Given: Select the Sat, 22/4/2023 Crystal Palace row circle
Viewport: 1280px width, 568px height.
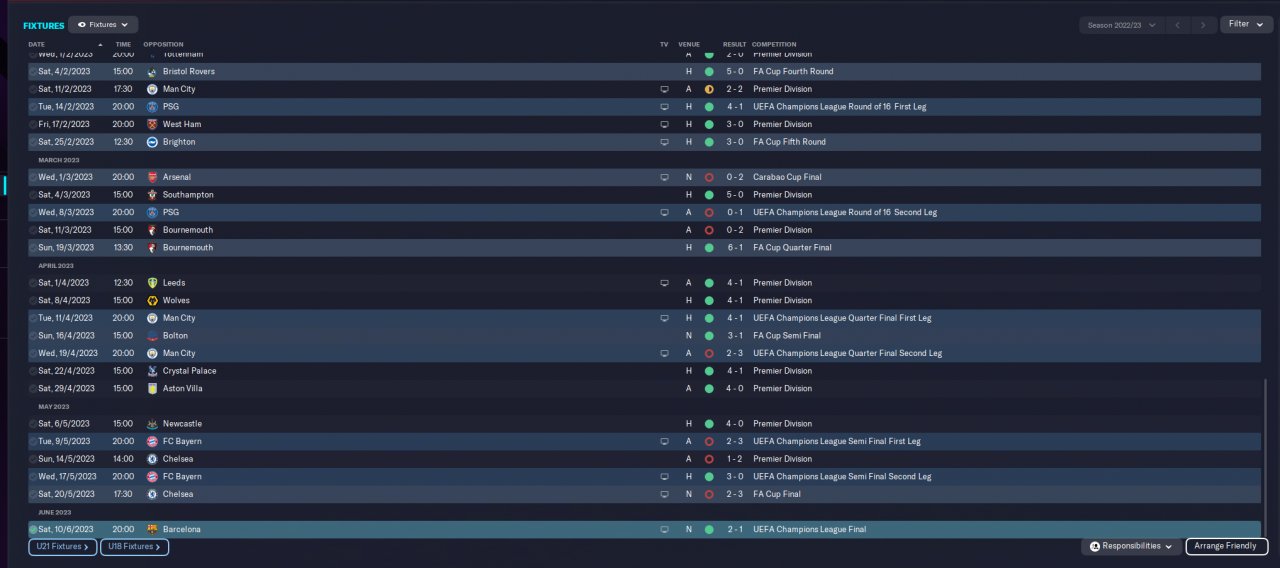Looking at the screenshot, I should [x=33, y=371].
